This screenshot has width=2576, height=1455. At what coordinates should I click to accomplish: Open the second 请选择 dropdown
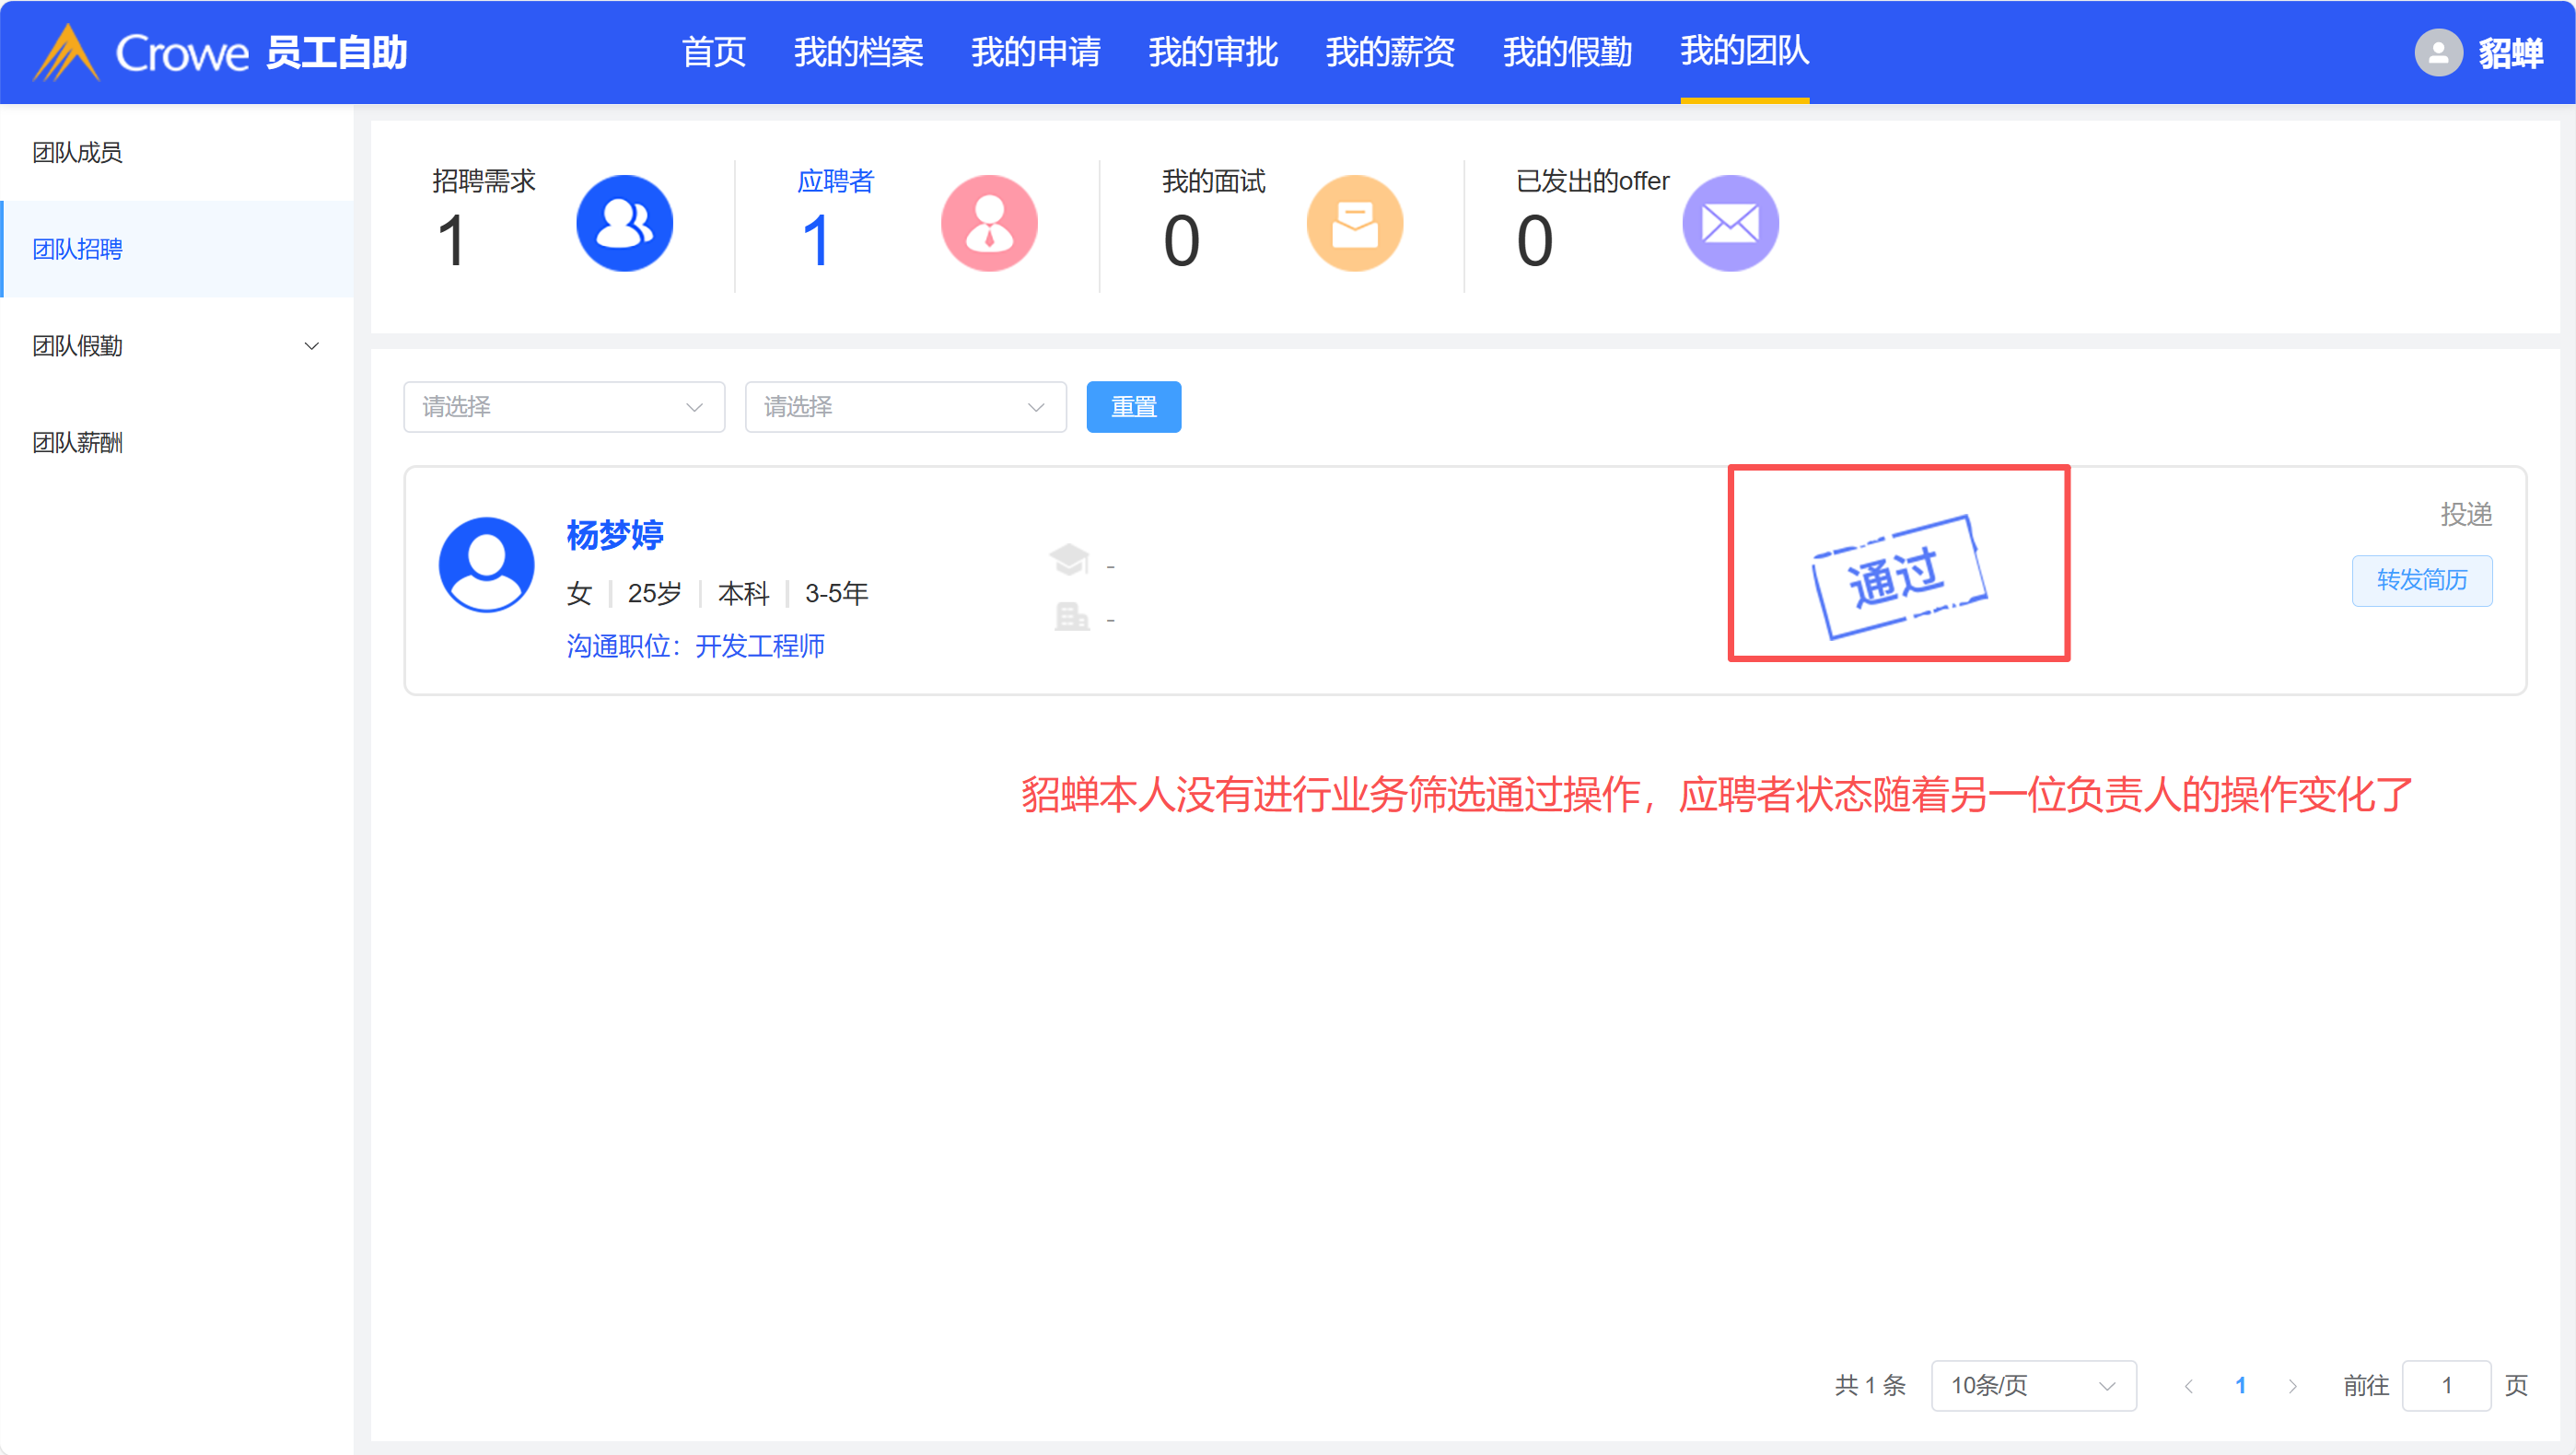click(x=904, y=407)
